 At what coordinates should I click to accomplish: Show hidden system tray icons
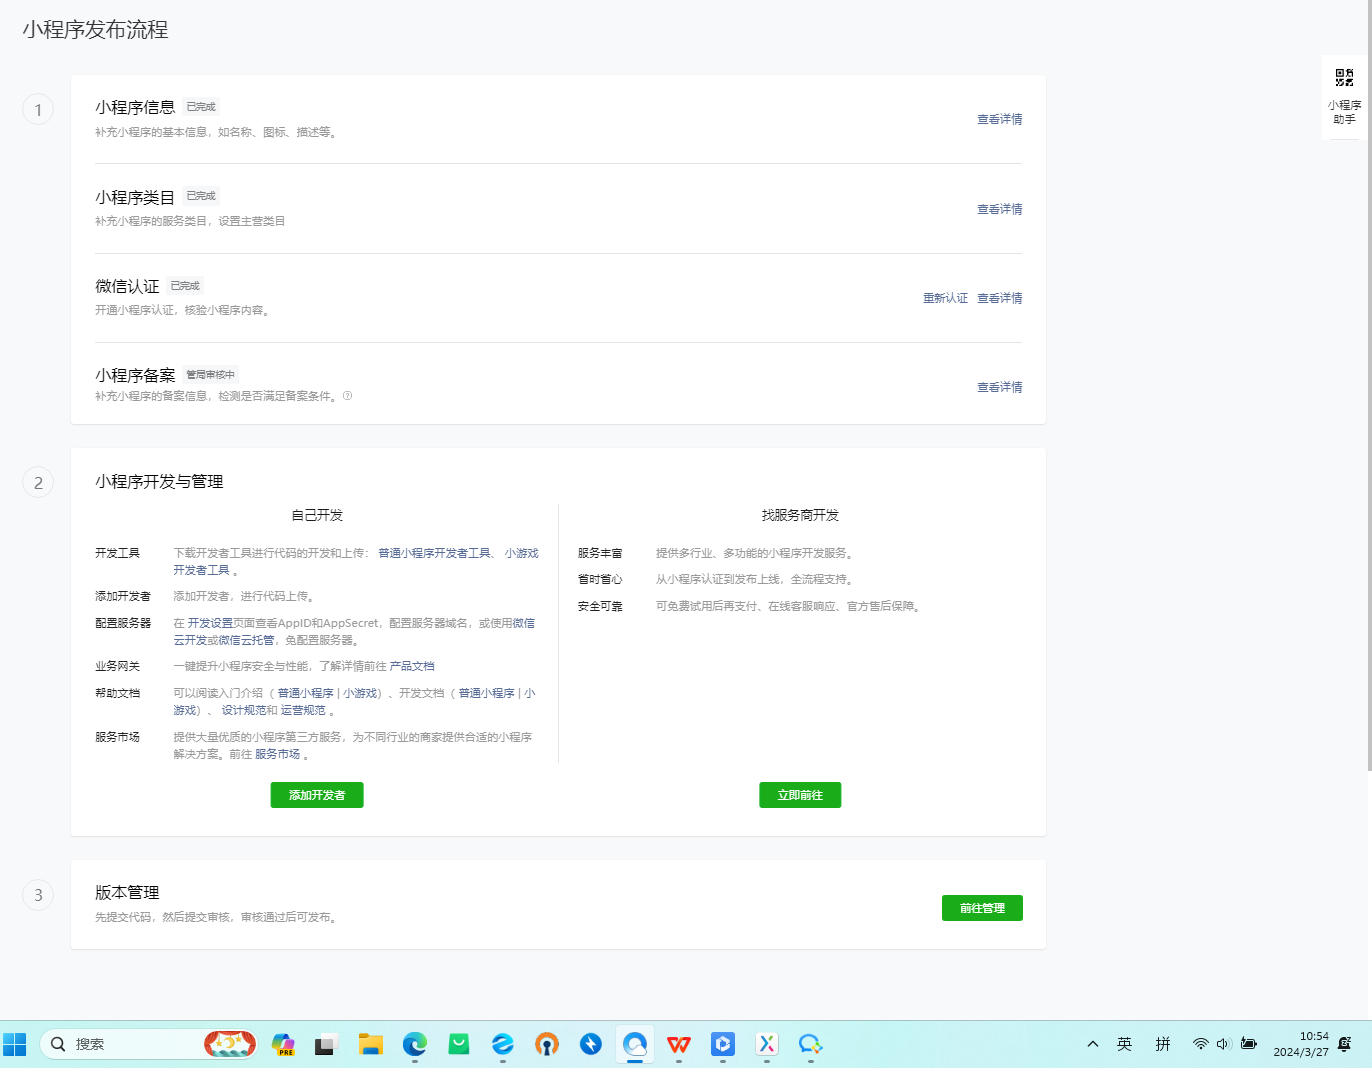tap(1093, 1044)
